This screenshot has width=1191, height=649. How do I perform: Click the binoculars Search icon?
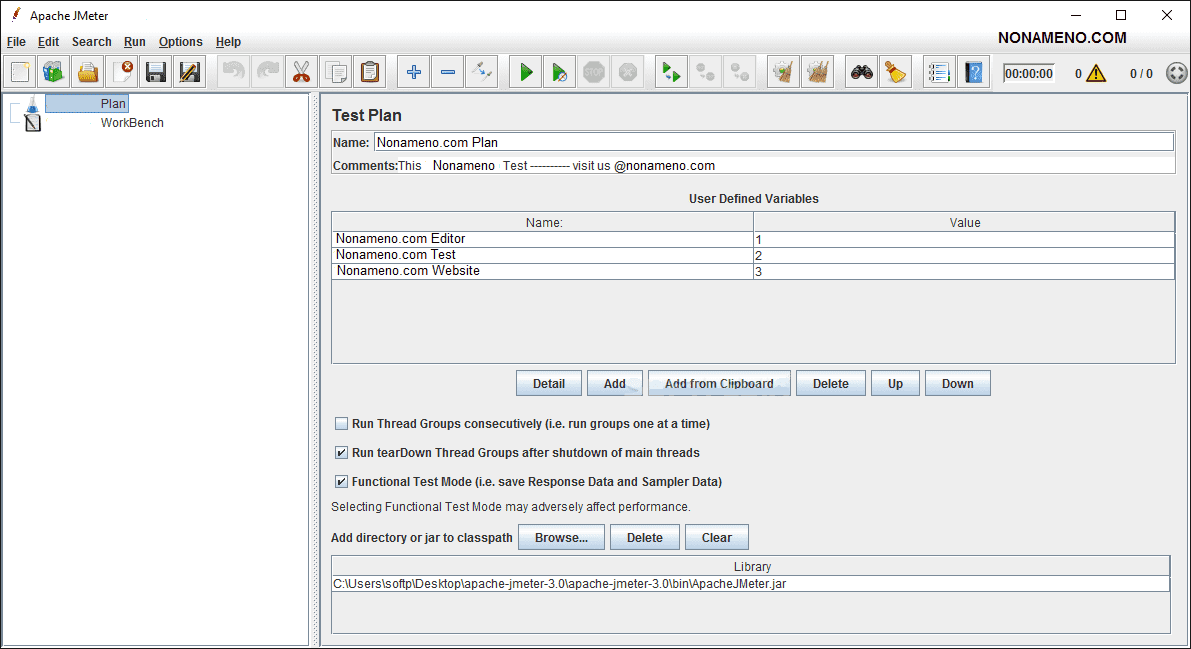point(861,72)
